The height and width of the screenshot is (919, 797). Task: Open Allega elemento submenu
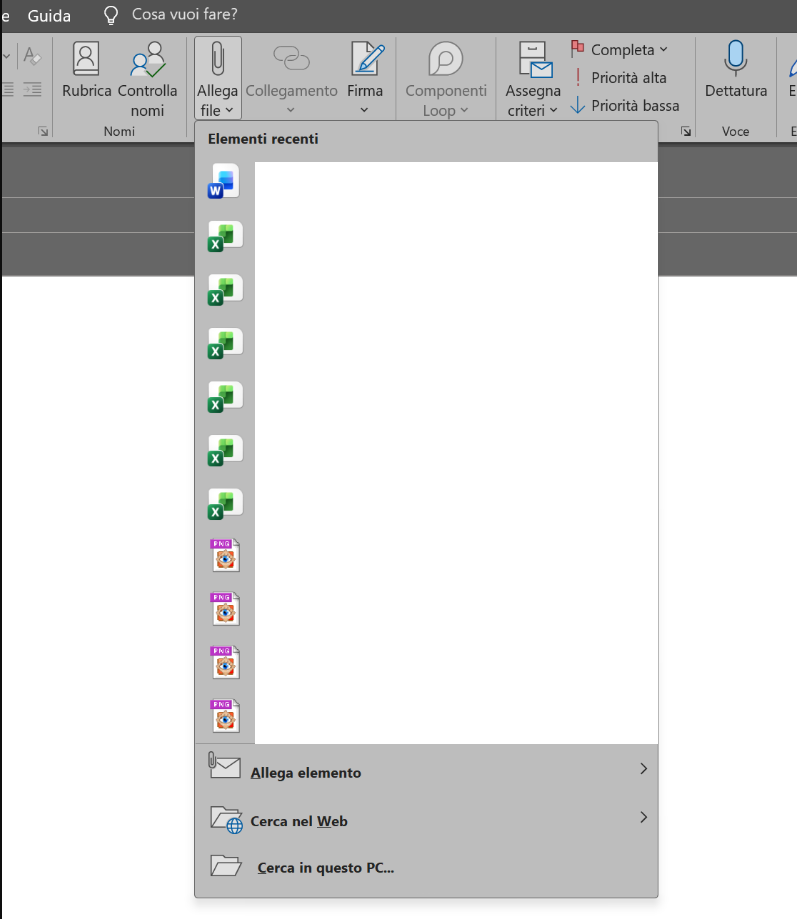[x=427, y=770]
